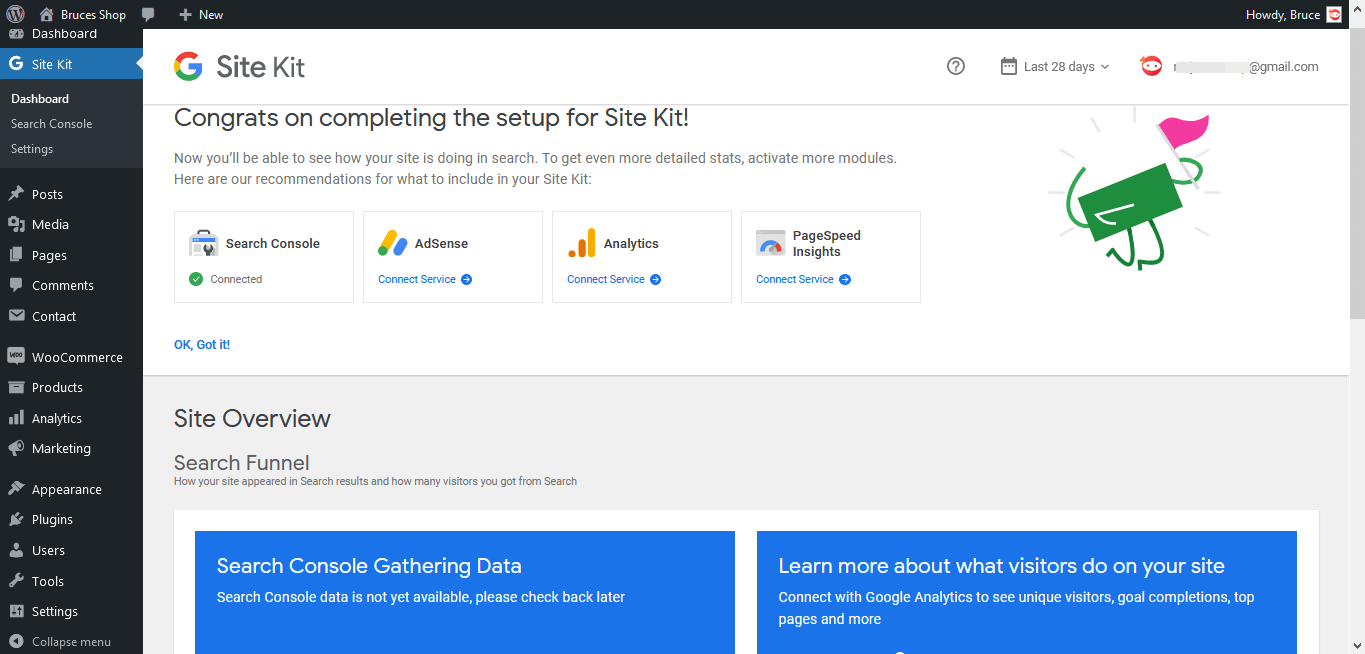Open the Last 28 days date range dropdown

point(1055,67)
